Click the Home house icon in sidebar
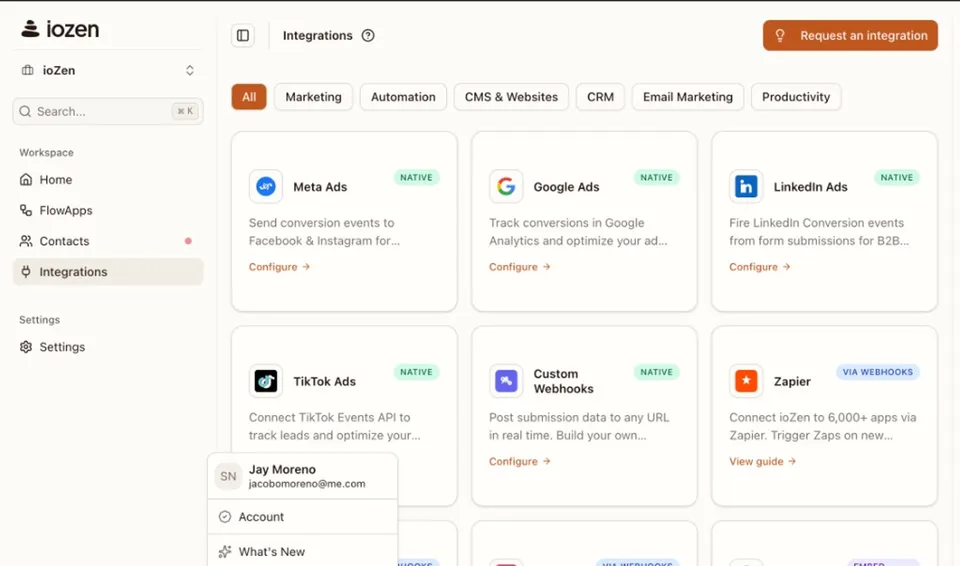 click(x=26, y=179)
